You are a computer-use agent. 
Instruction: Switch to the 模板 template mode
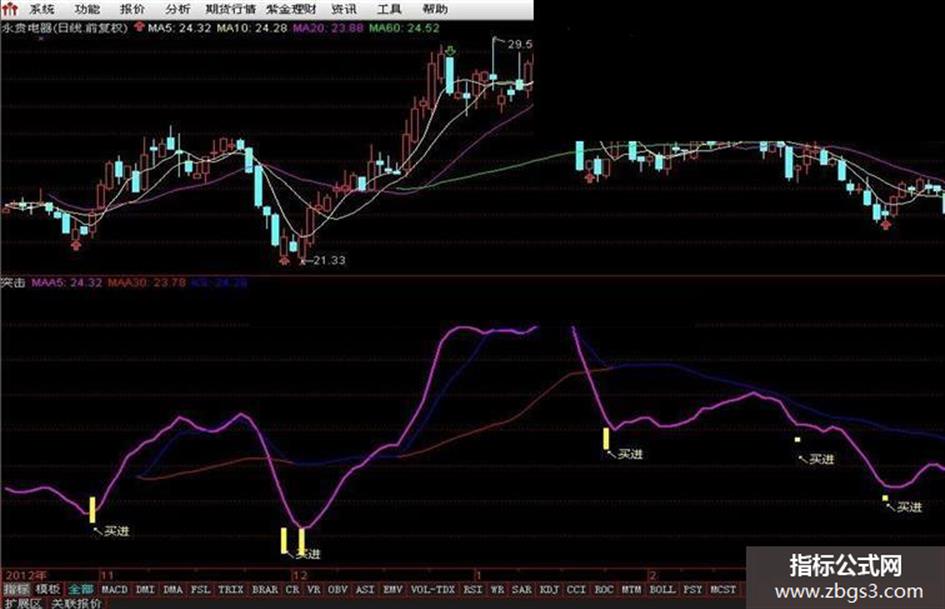click(48, 590)
